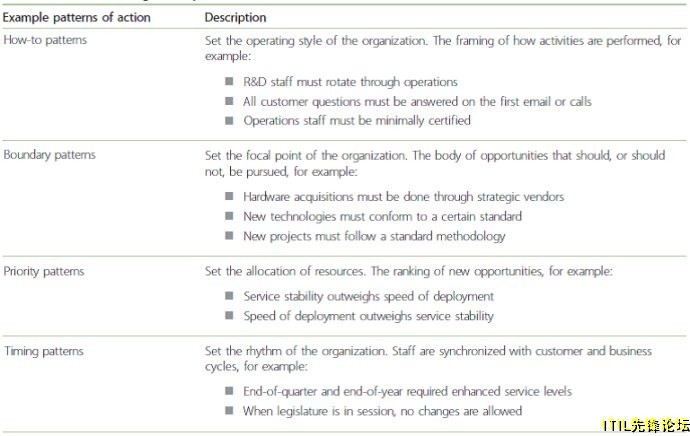This screenshot has width=690, height=436.
Task: Click bullet beside 'When legislature is in session'
Action: pos(229,410)
